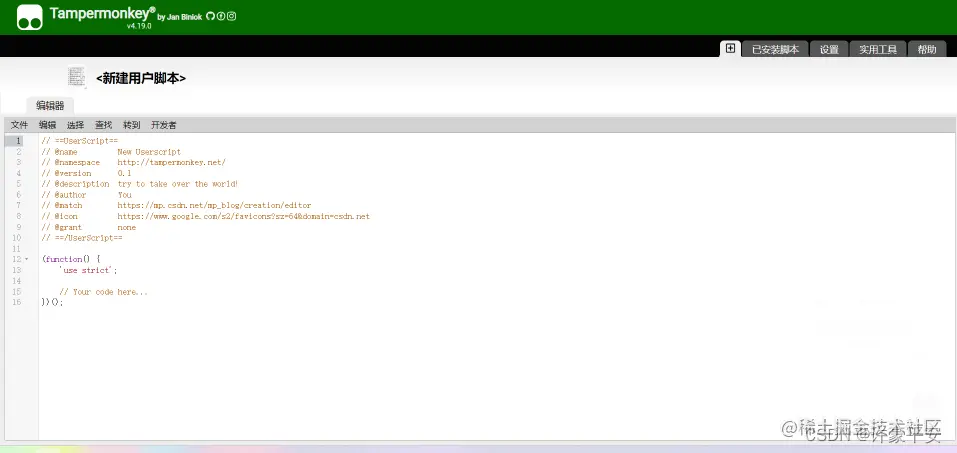The height and width of the screenshot is (453, 957).
Task: Open the 编辑 menu
Action: (48, 125)
